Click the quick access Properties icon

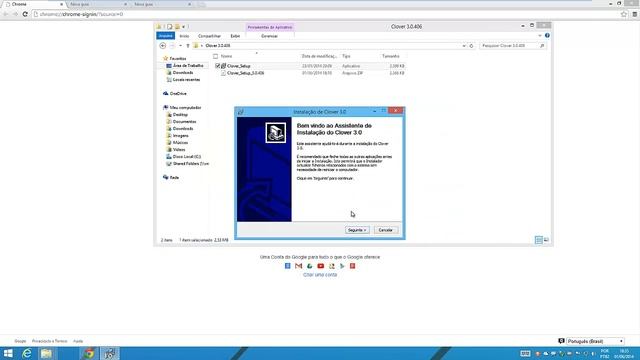click(170, 27)
